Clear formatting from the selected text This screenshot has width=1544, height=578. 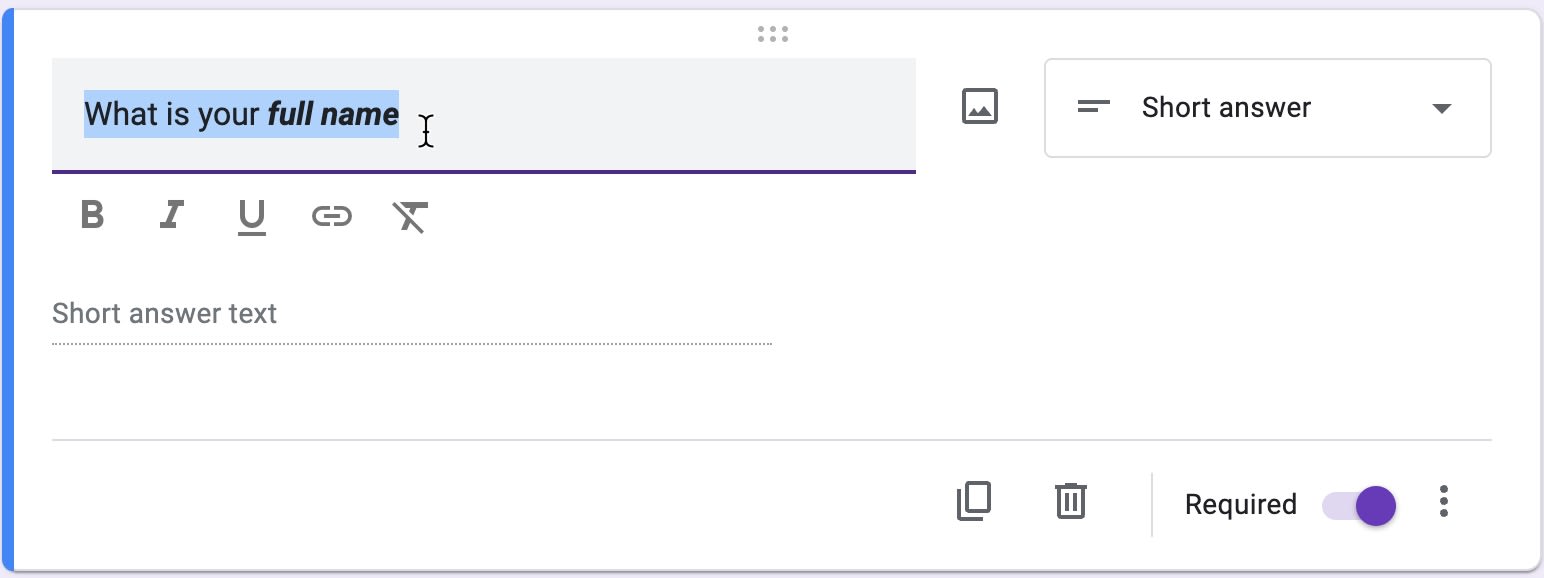pyautogui.click(x=410, y=216)
